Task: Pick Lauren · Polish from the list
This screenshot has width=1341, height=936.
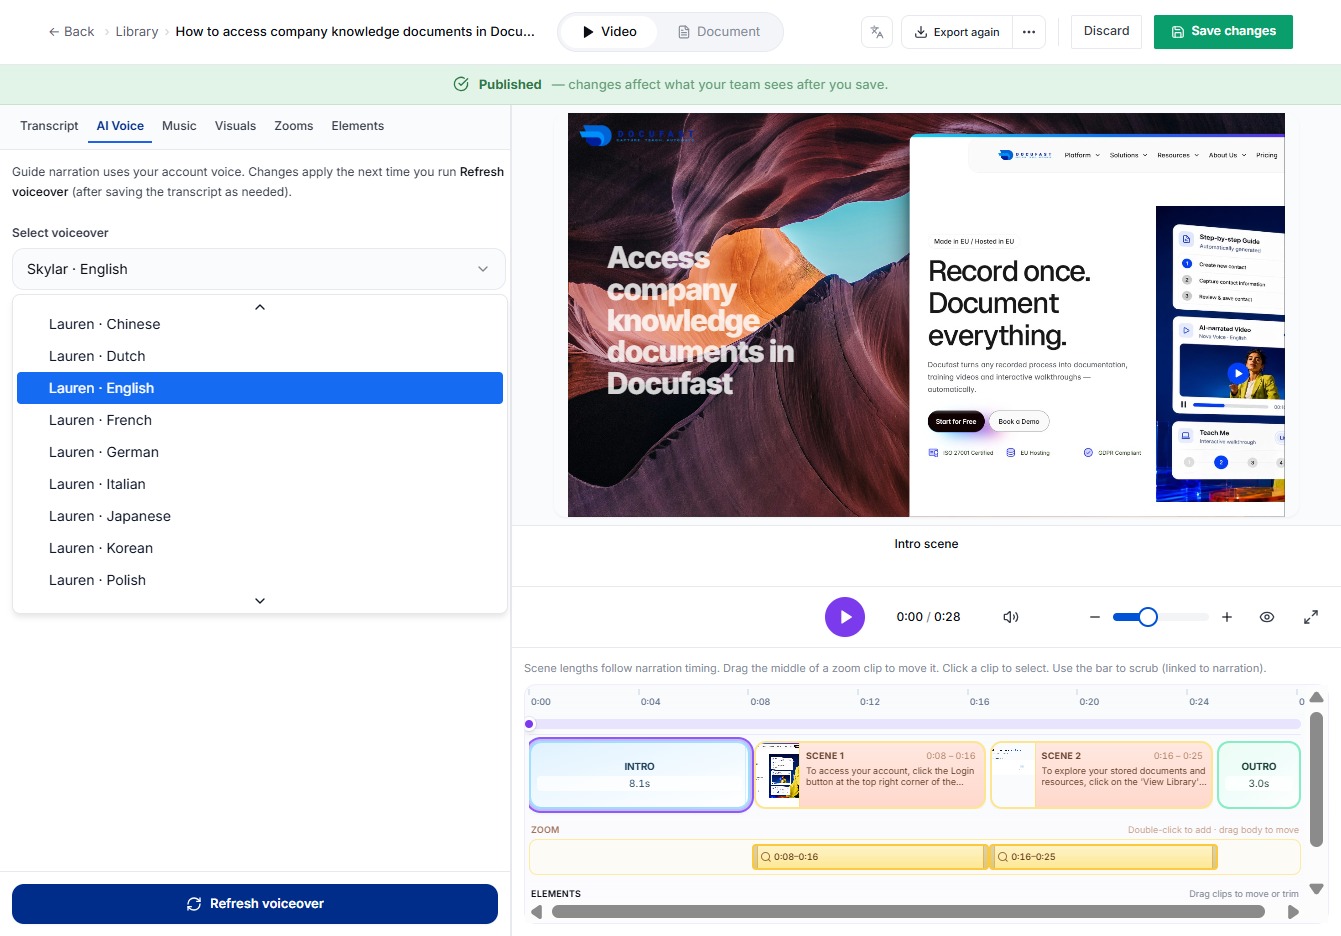Action: (260, 580)
